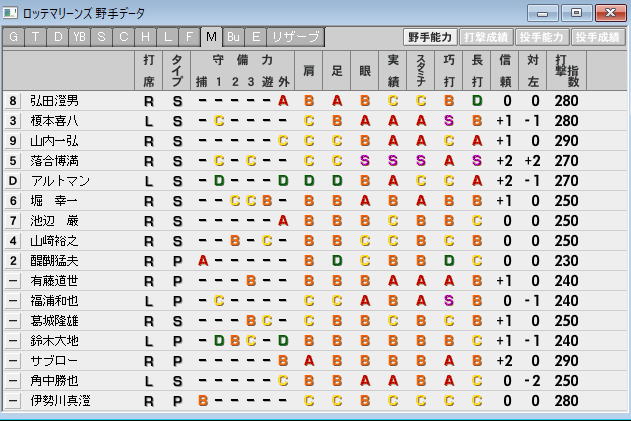Viewport: 631px width, 421px height.
Task: Open the リザーブ tab
Action: 296,37
